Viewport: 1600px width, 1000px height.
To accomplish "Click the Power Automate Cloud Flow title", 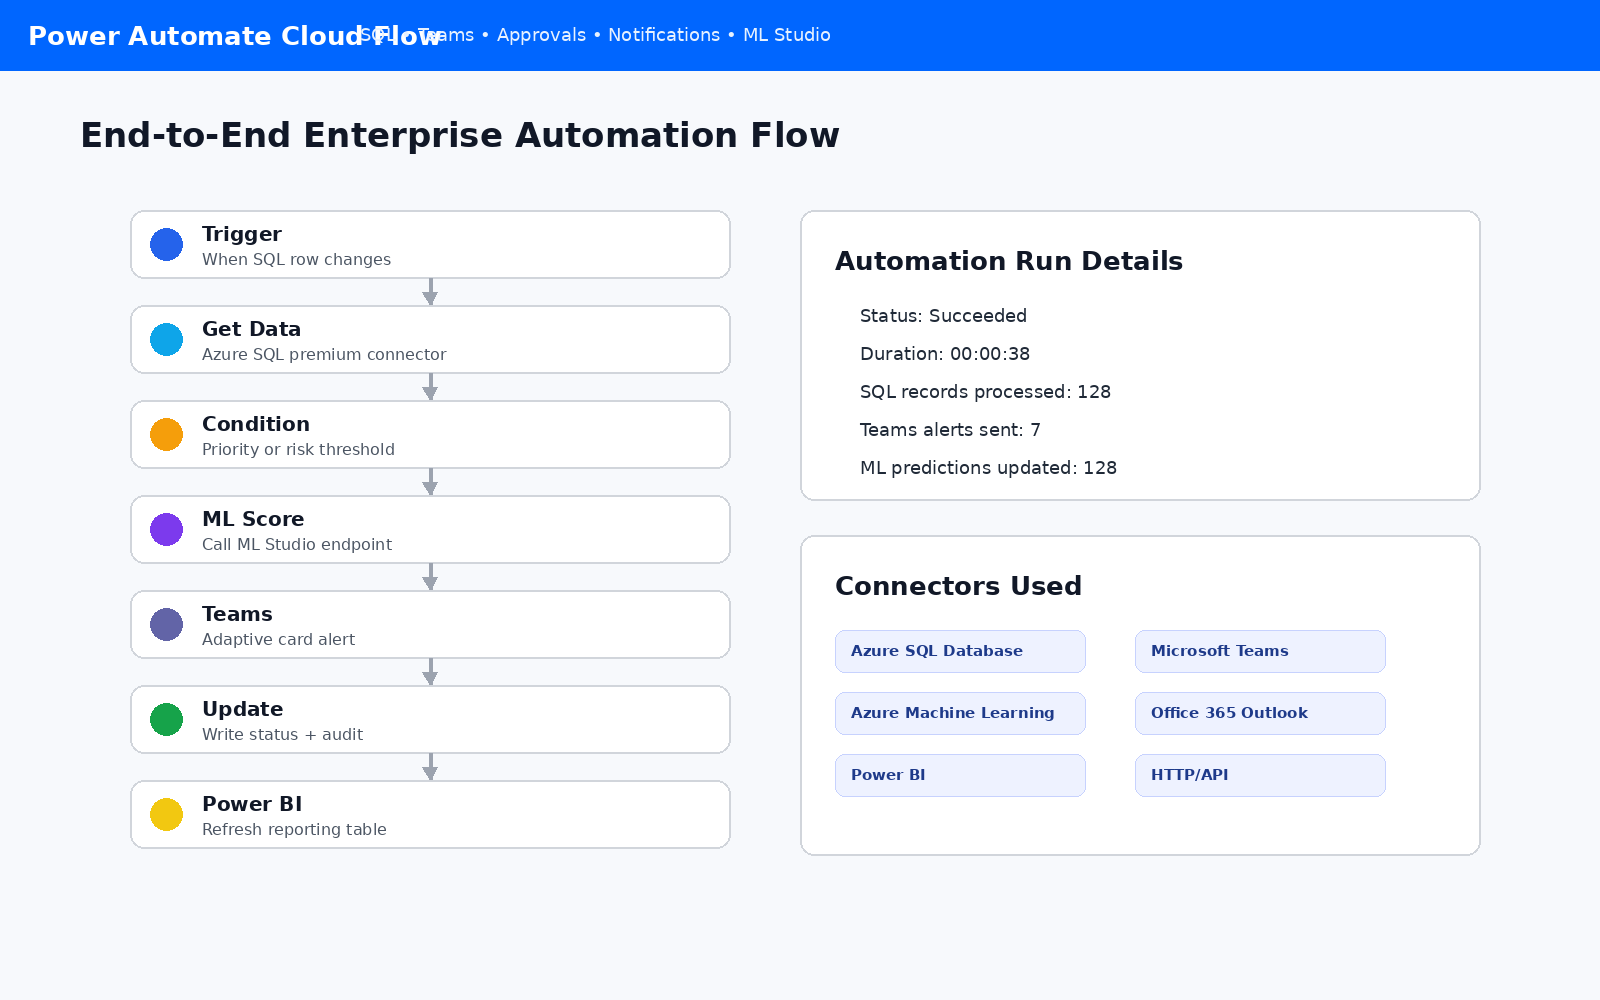I will [234, 36].
